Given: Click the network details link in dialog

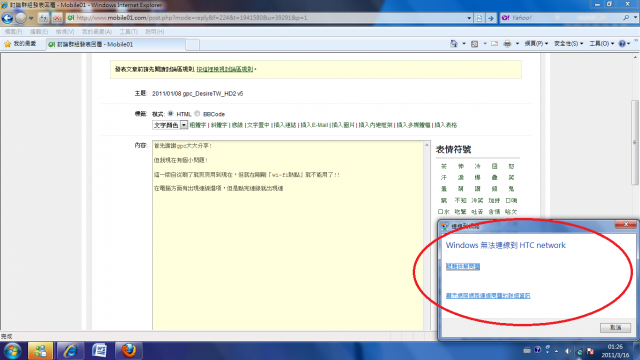Looking at the screenshot, I should coord(488,296).
